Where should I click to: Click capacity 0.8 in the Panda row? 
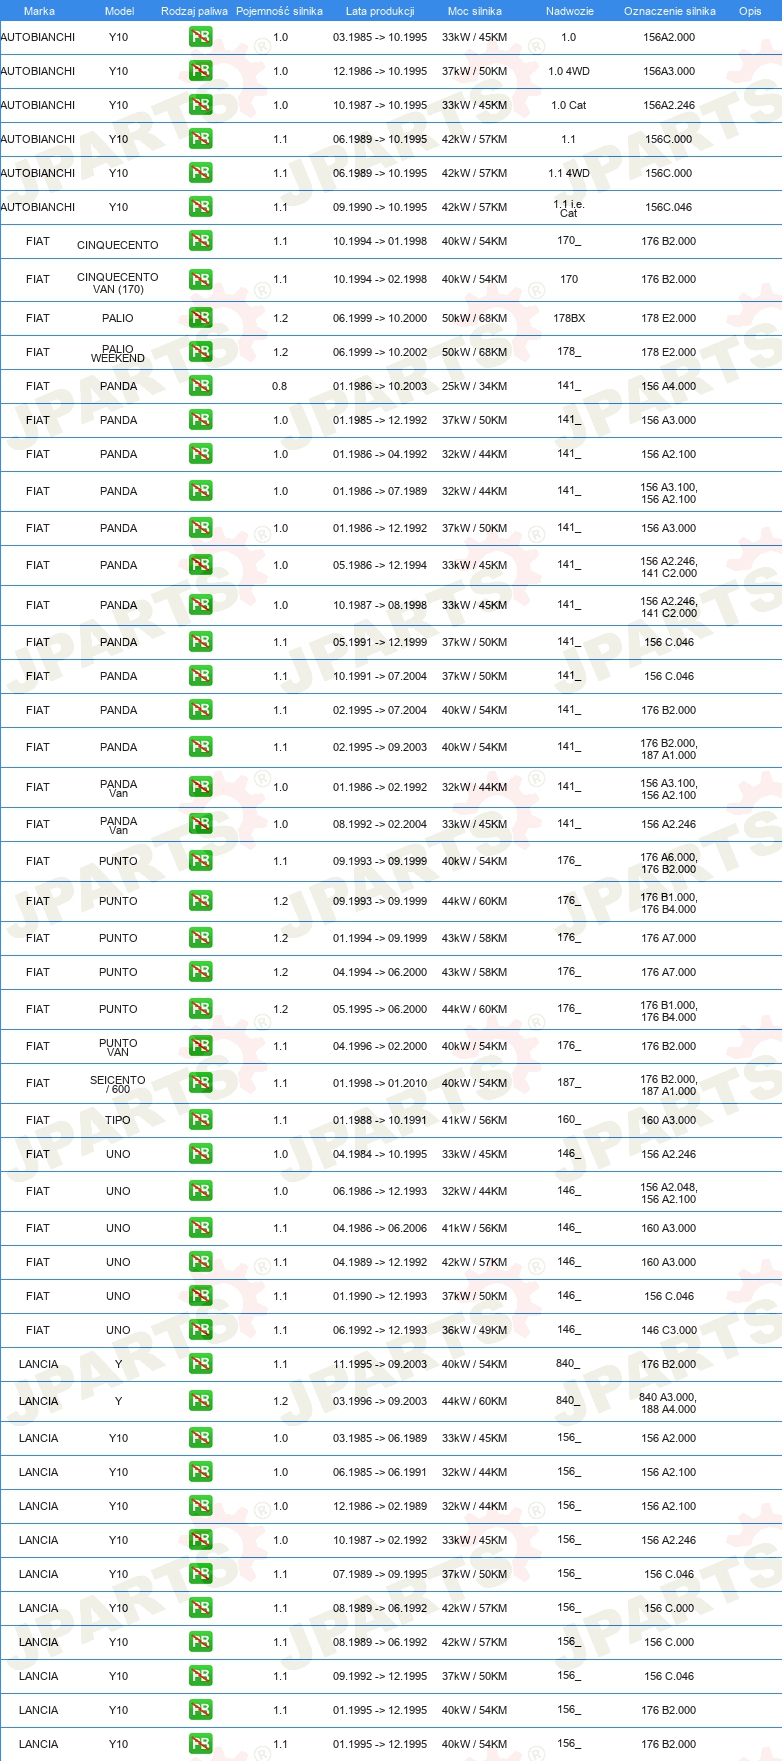point(280,386)
